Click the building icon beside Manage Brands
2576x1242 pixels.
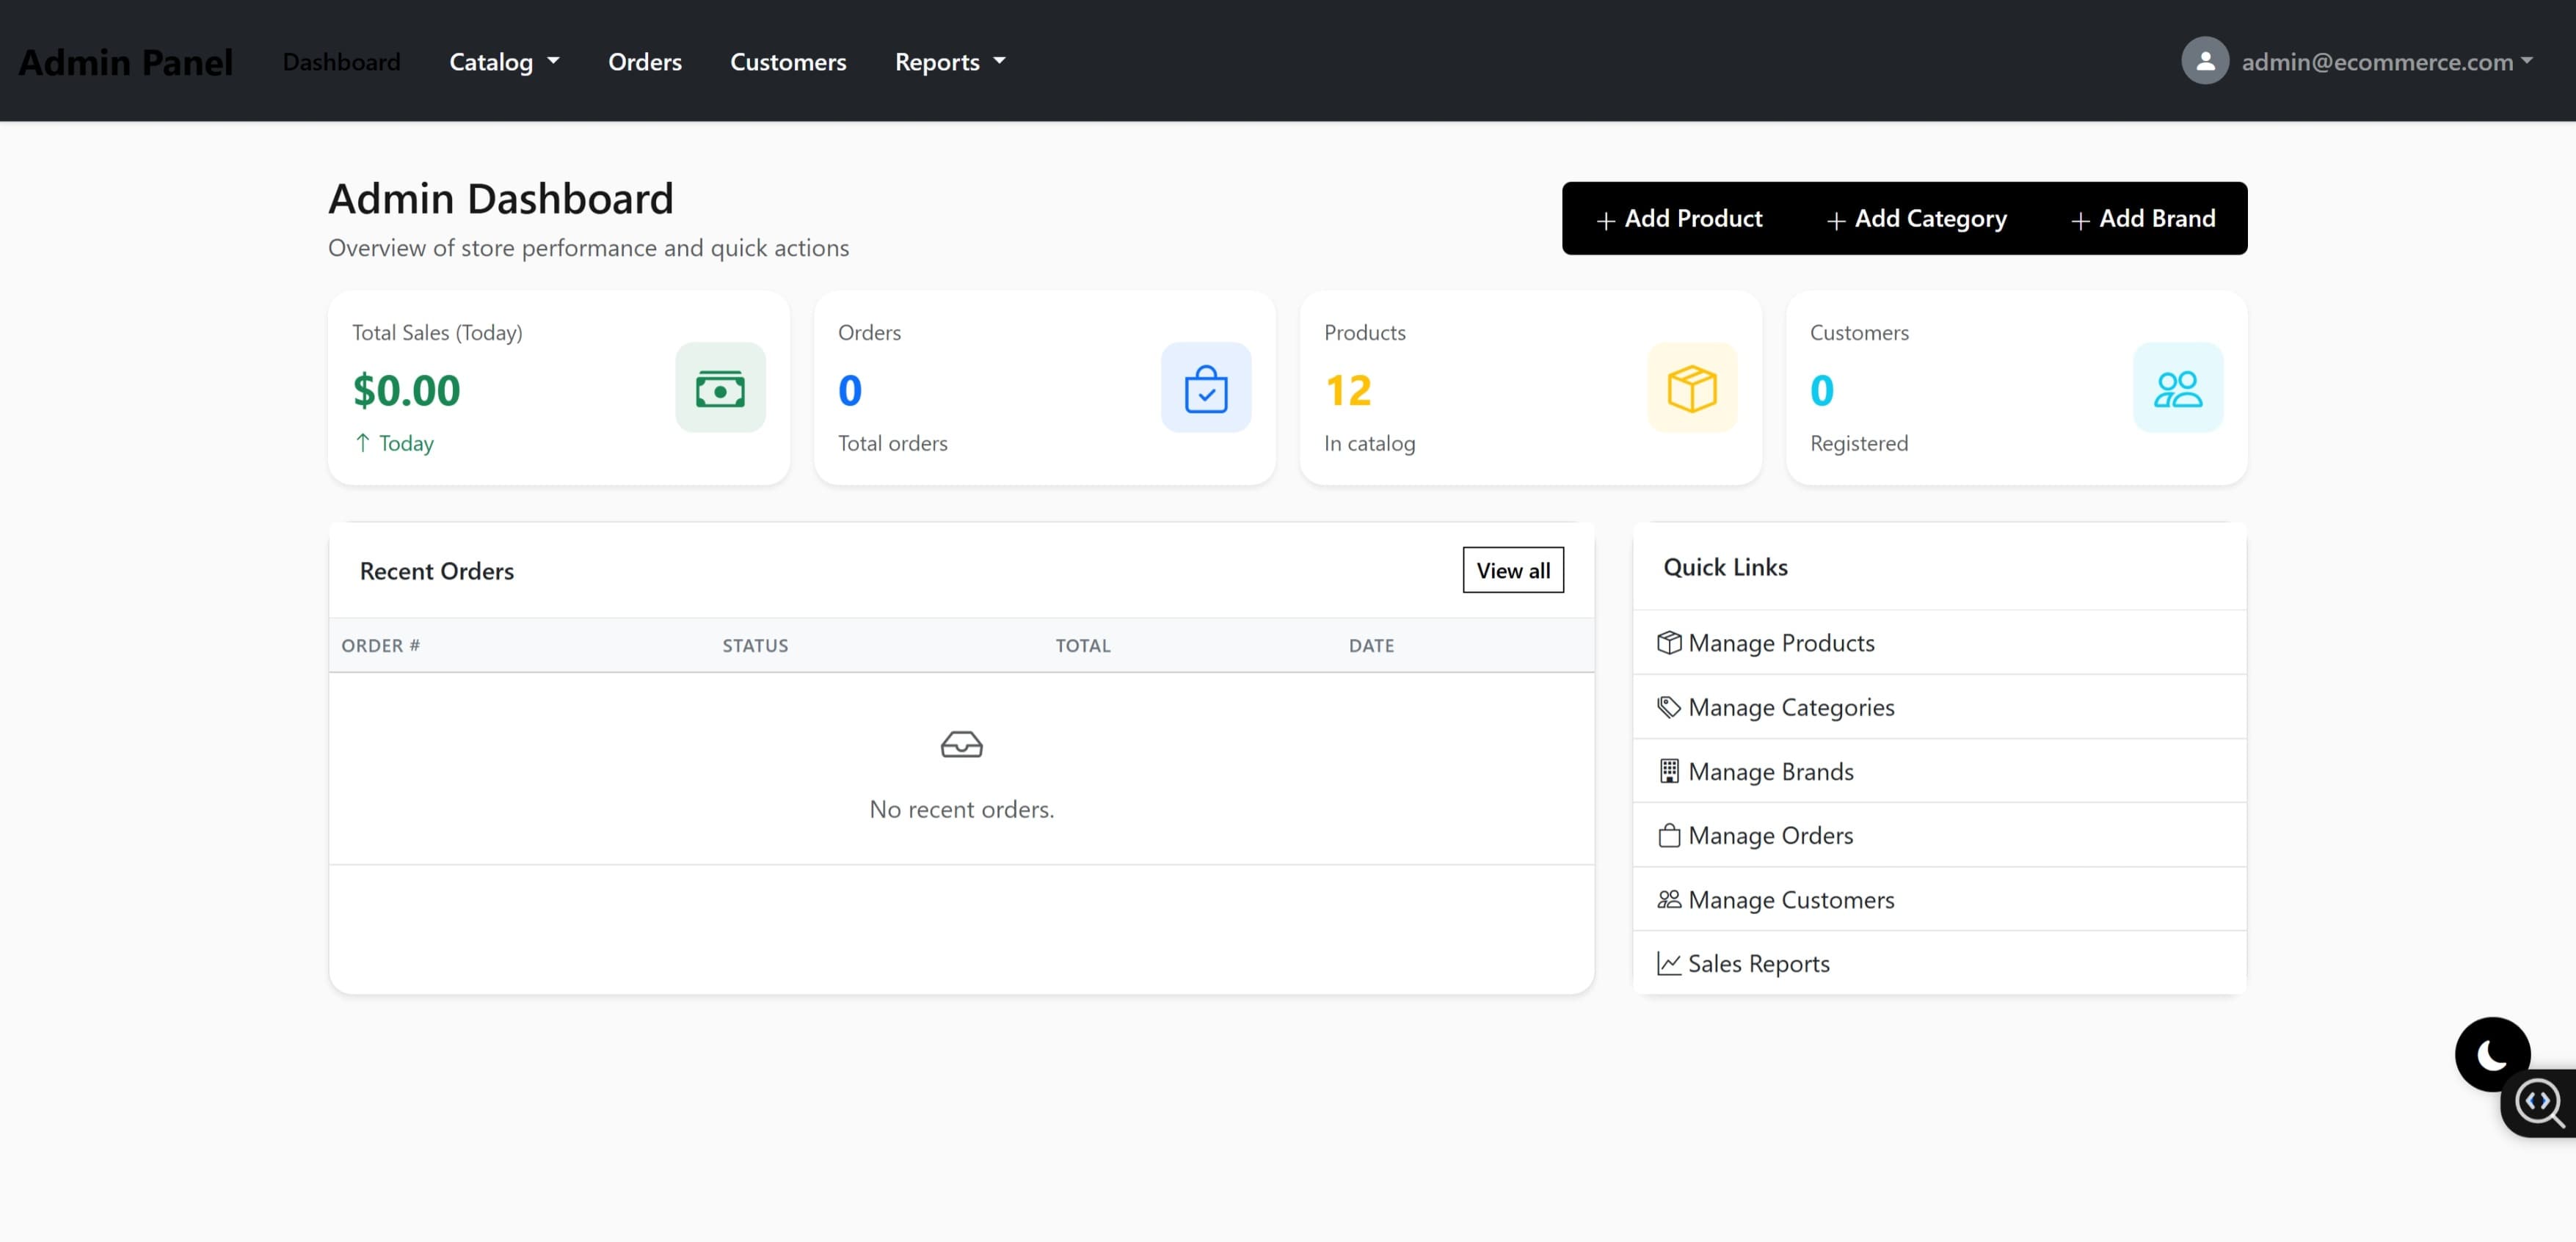coord(1669,771)
